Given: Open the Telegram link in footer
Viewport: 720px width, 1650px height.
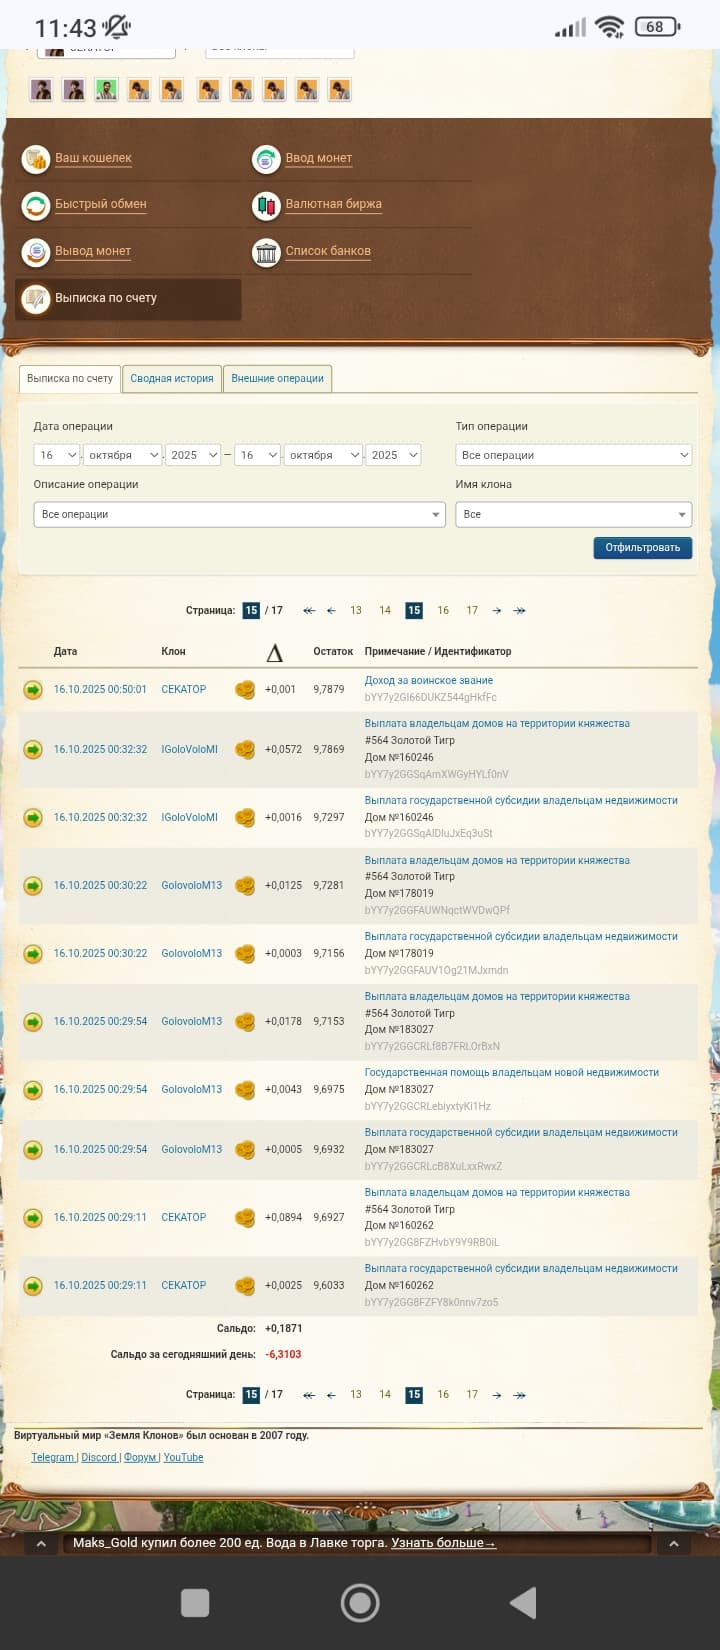Looking at the screenshot, I should [53, 1457].
